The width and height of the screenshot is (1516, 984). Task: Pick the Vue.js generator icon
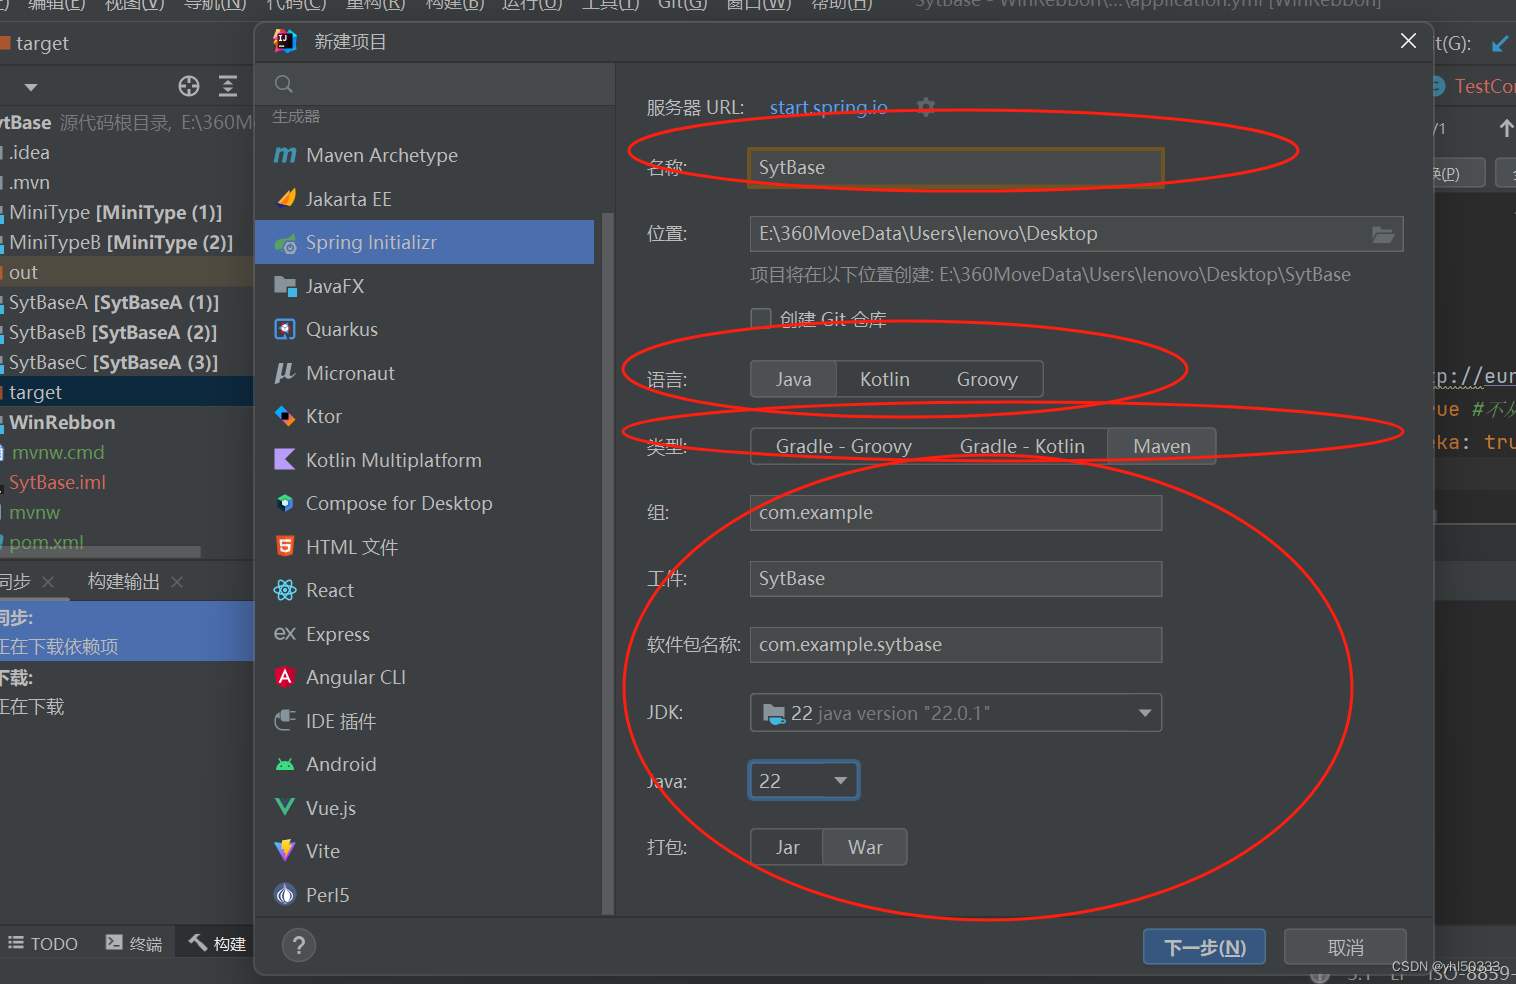(285, 807)
